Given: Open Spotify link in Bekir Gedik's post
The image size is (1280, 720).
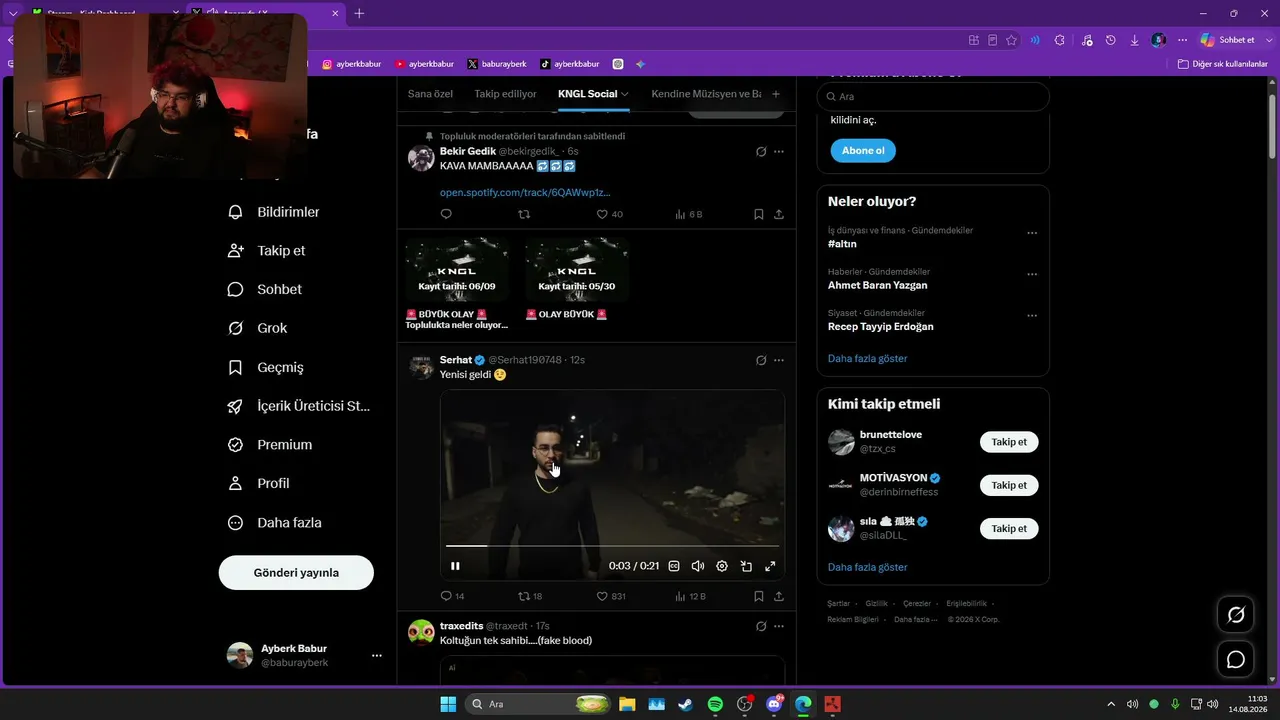Looking at the screenshot, I should [x=525, y=192].
